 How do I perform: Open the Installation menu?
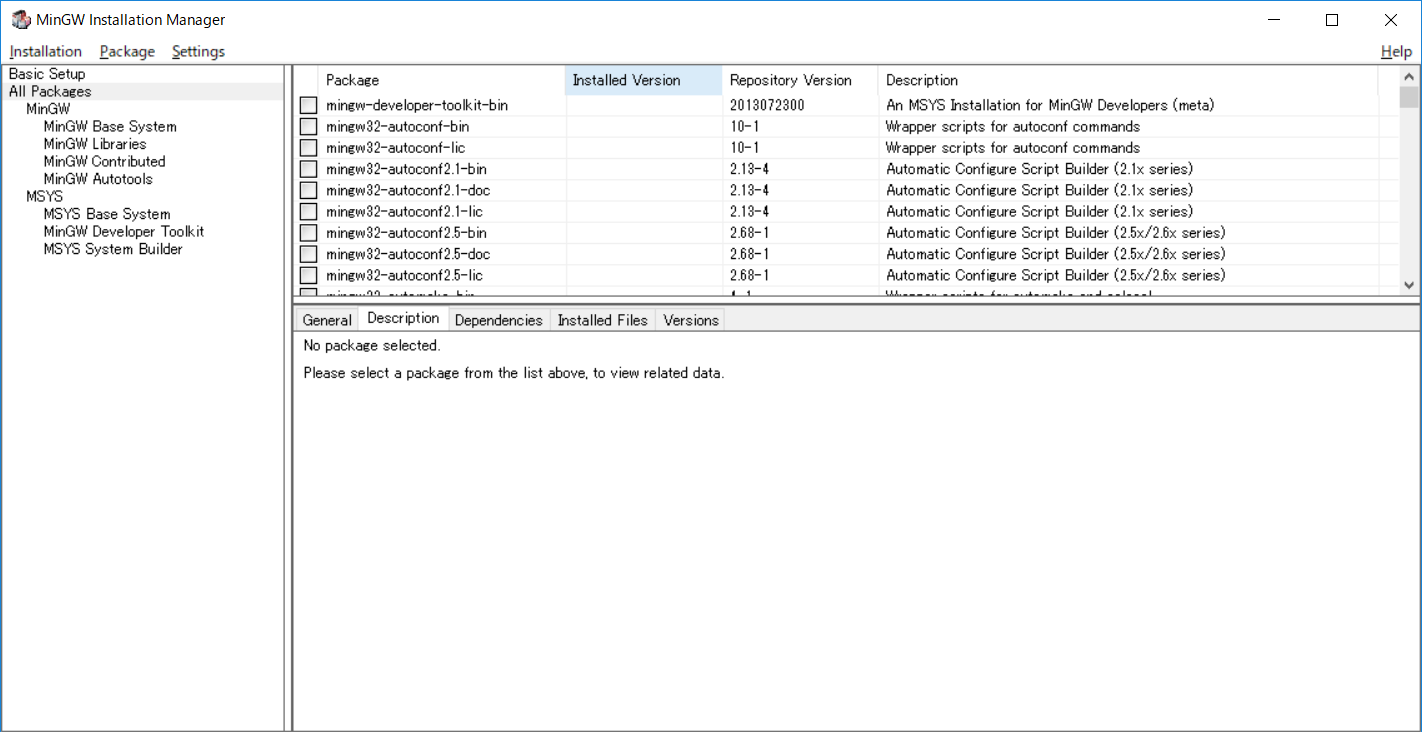(x=46, y=51)
